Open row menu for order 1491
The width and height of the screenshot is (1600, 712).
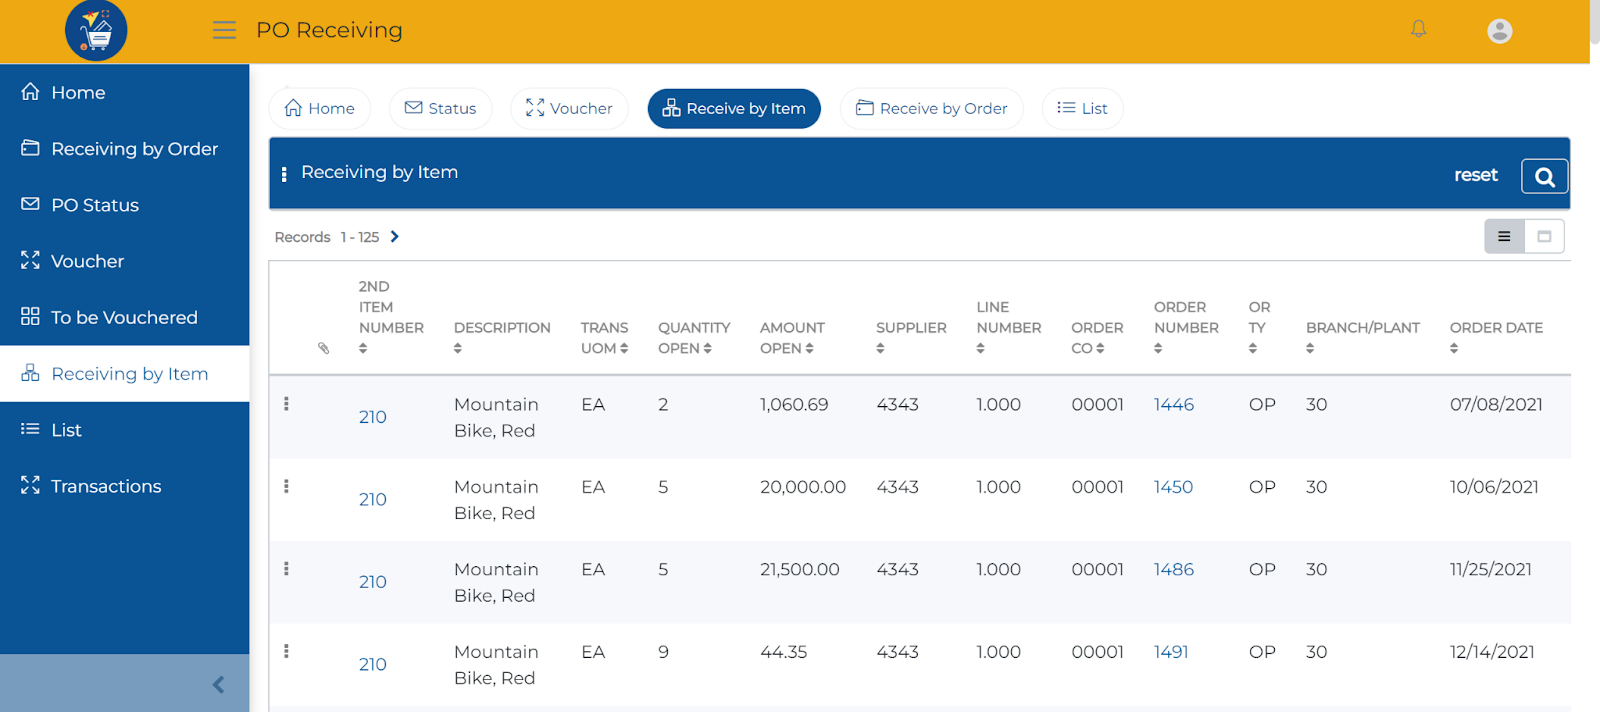tap(286, 651)
